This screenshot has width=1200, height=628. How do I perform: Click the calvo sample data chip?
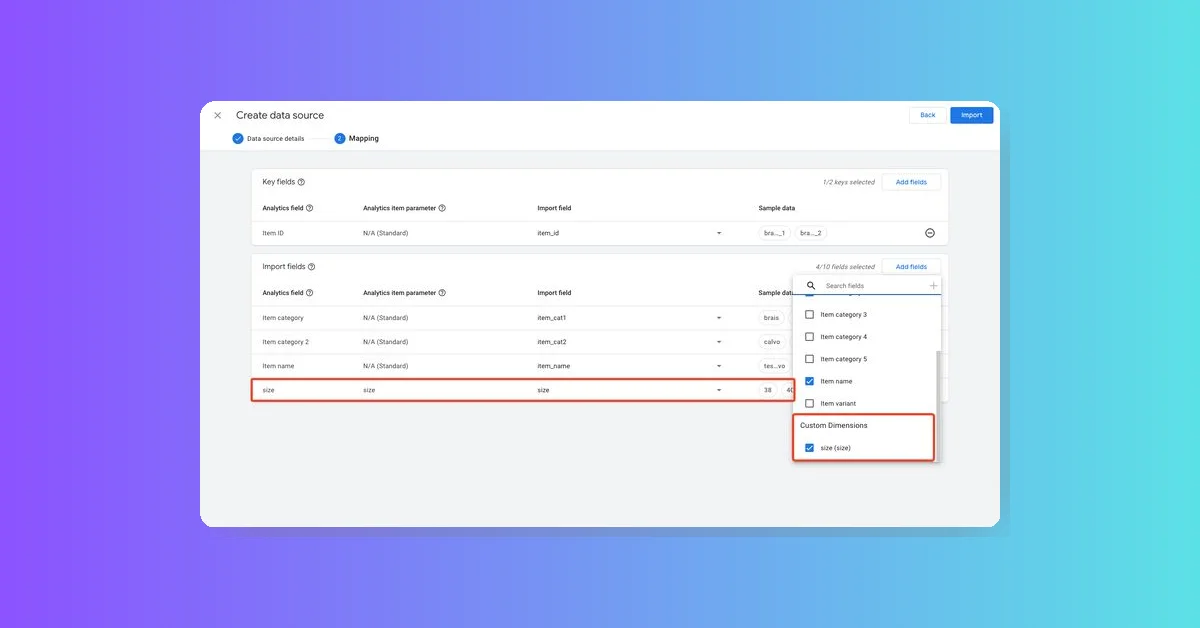[x=771, y=342]
